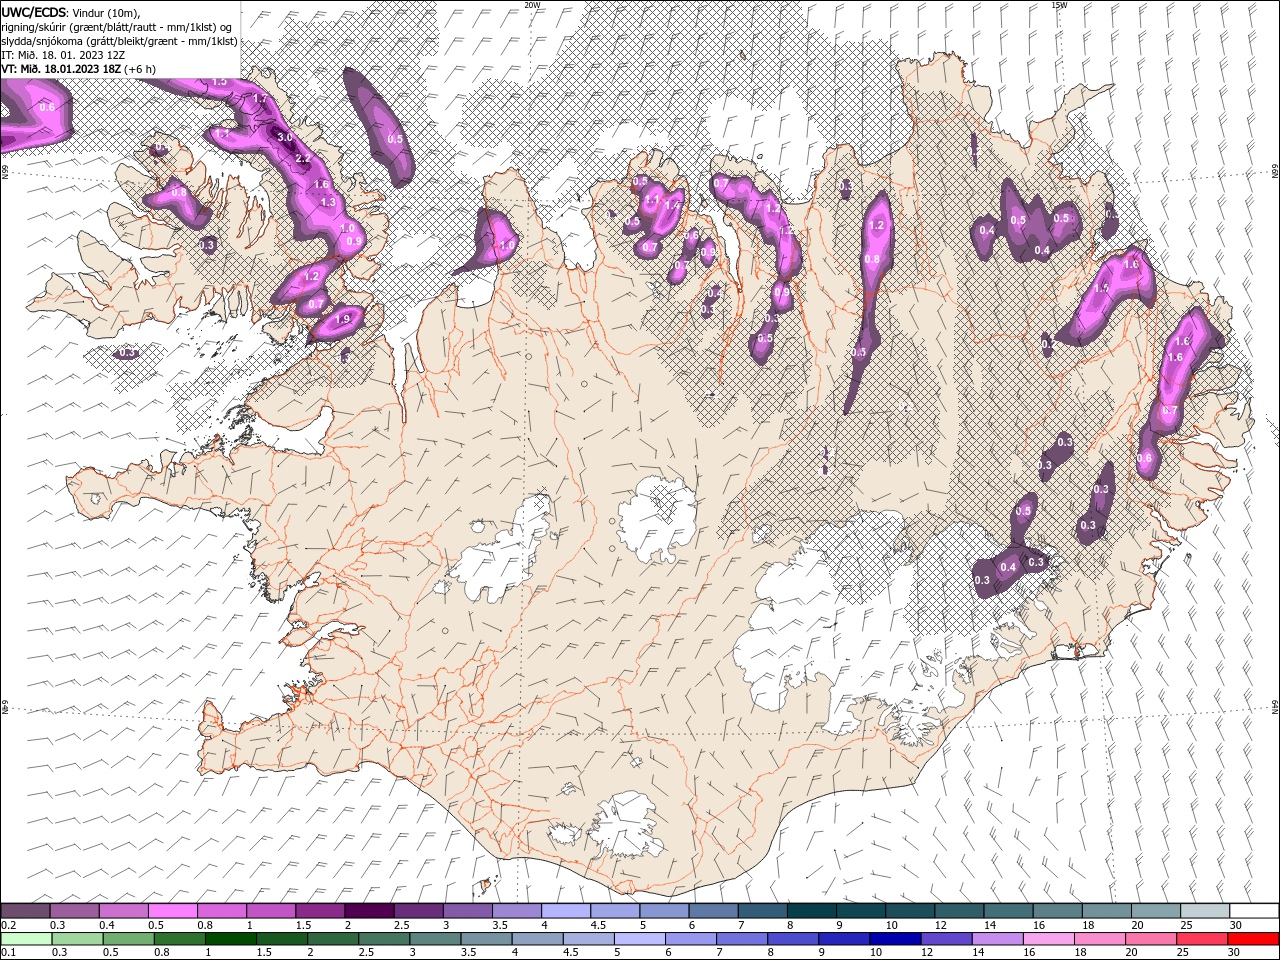Screen dimensions: 1280x960
Task: Click the '15W' longitude label
Action: [x=1059, y=5]
